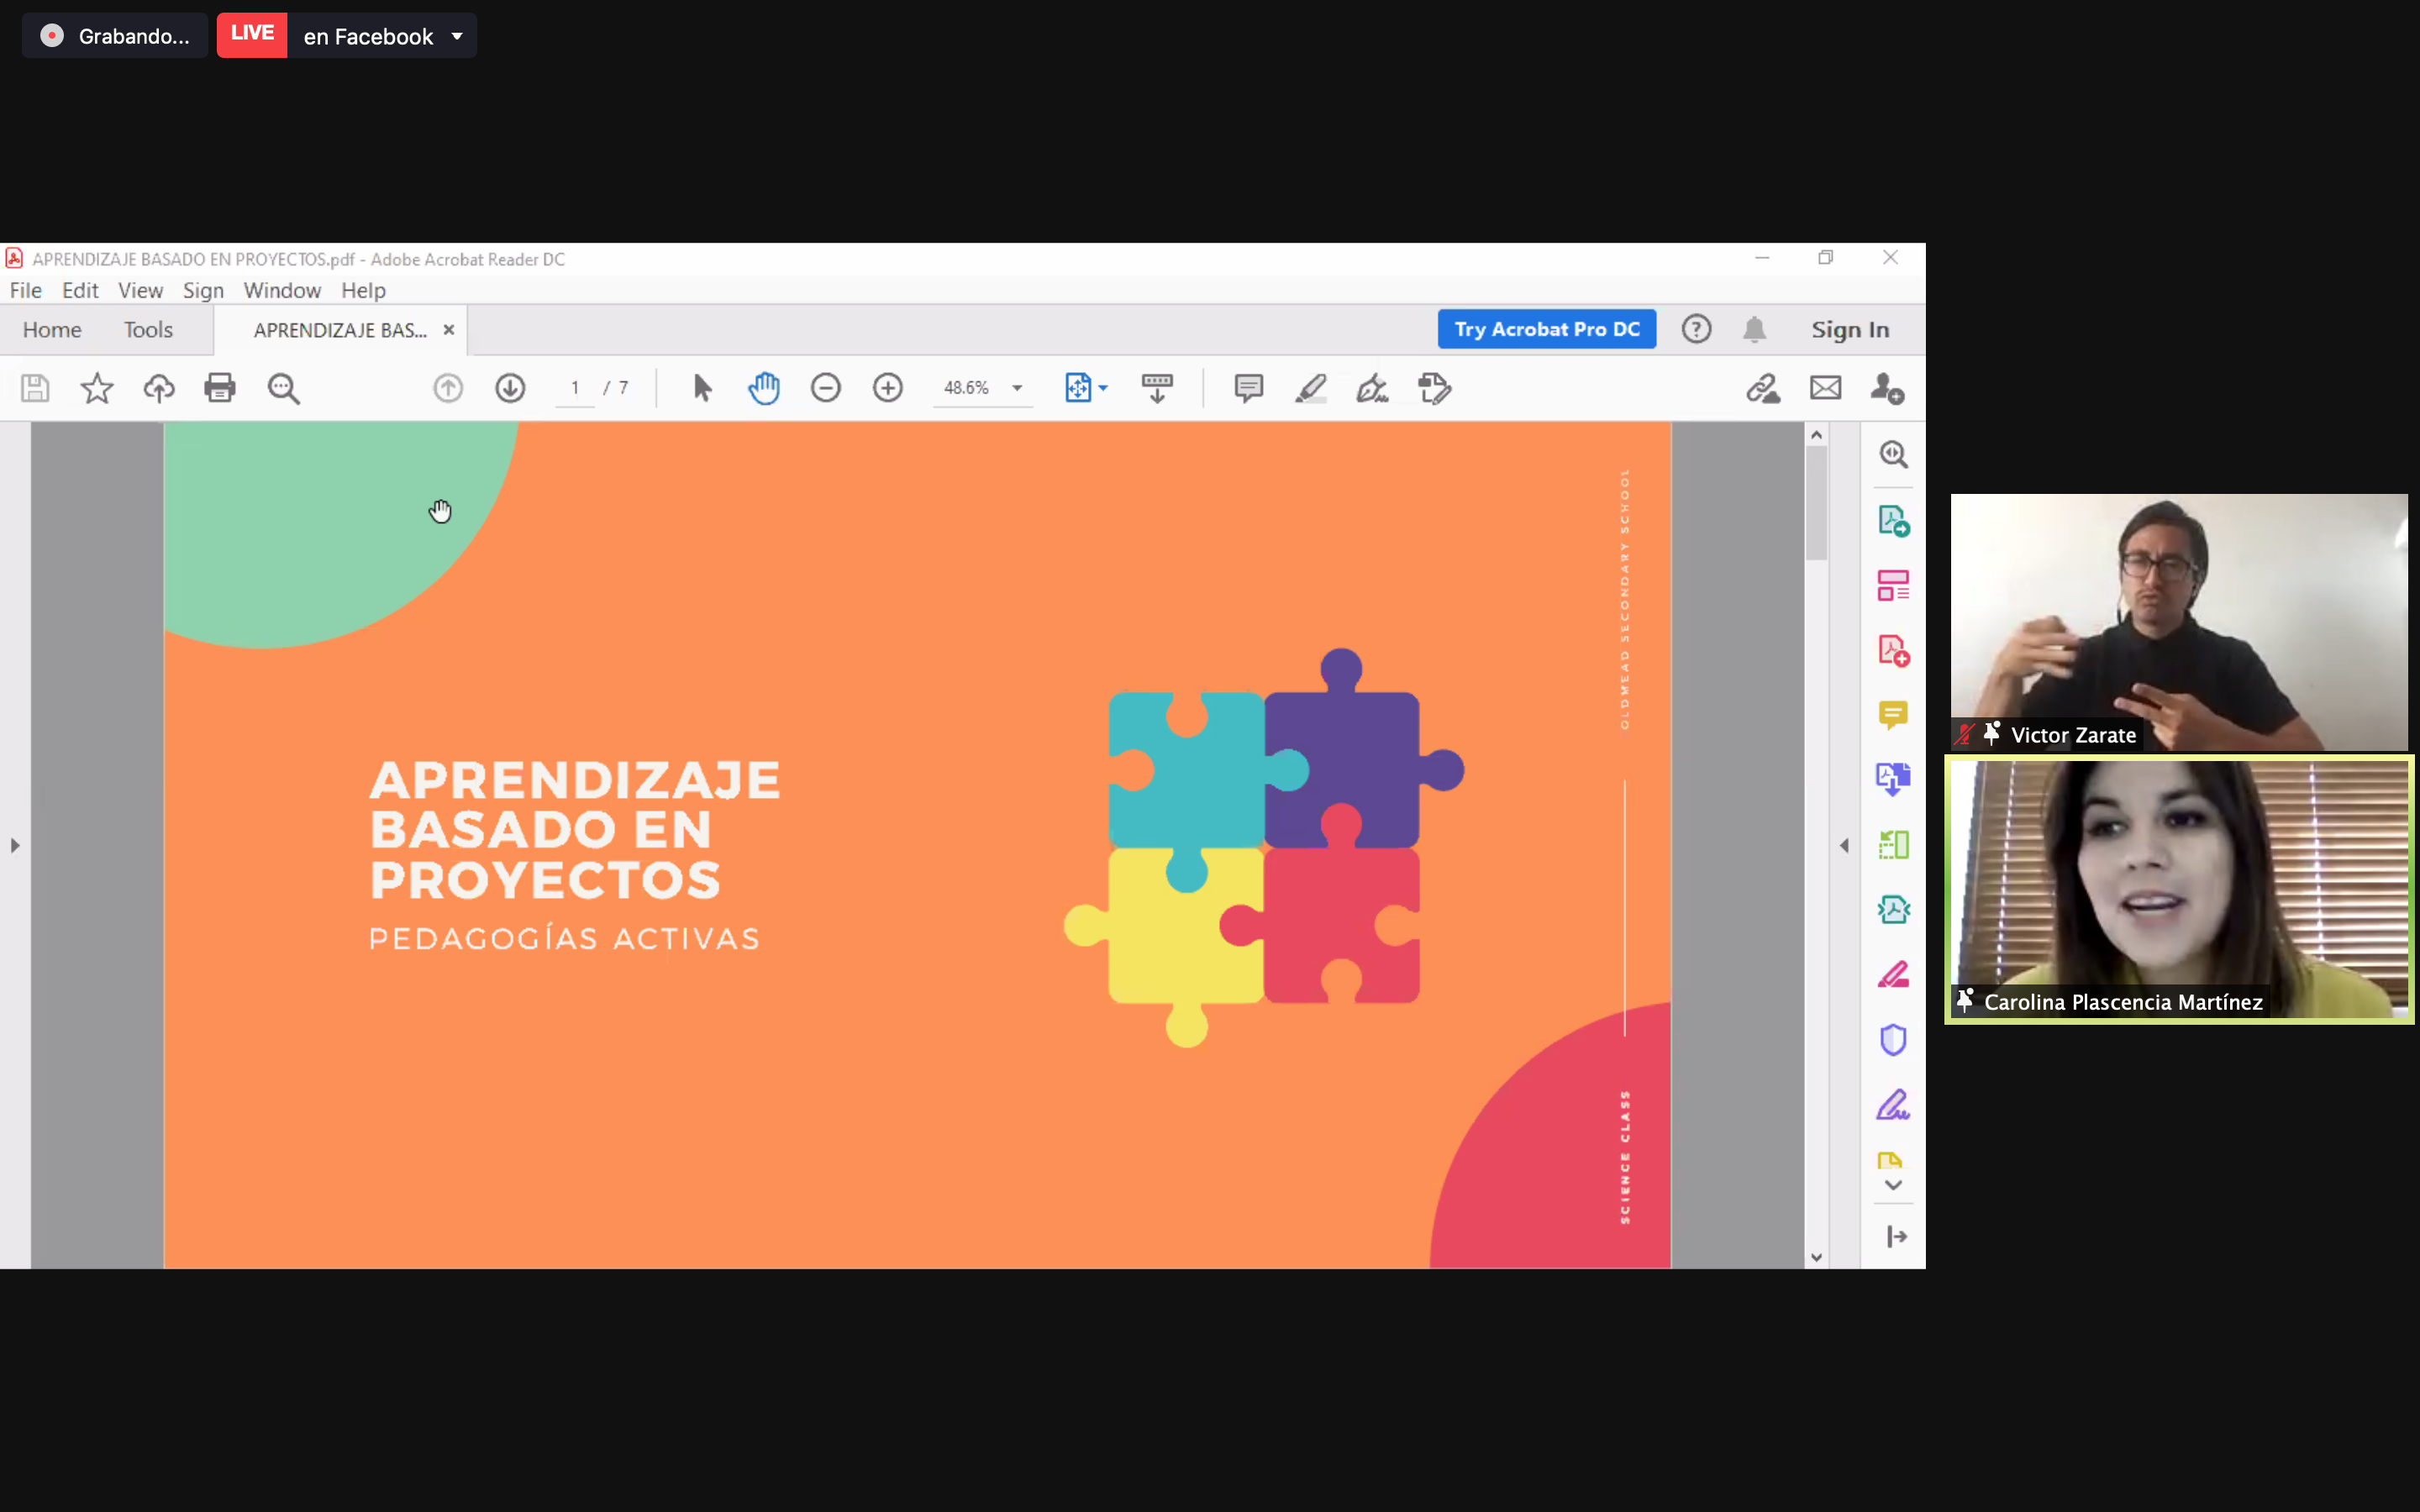
Task: Open the 48.6% zoom level dropdown
Action: point(1017,388)
